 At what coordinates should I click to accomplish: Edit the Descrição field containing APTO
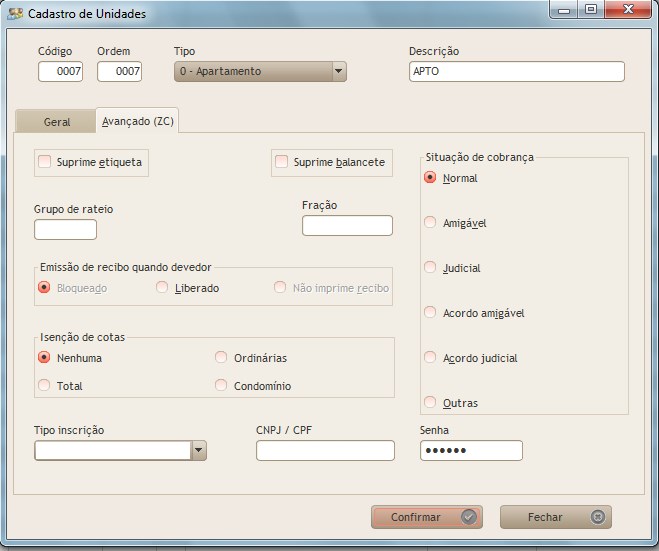(x=517, y=71)
